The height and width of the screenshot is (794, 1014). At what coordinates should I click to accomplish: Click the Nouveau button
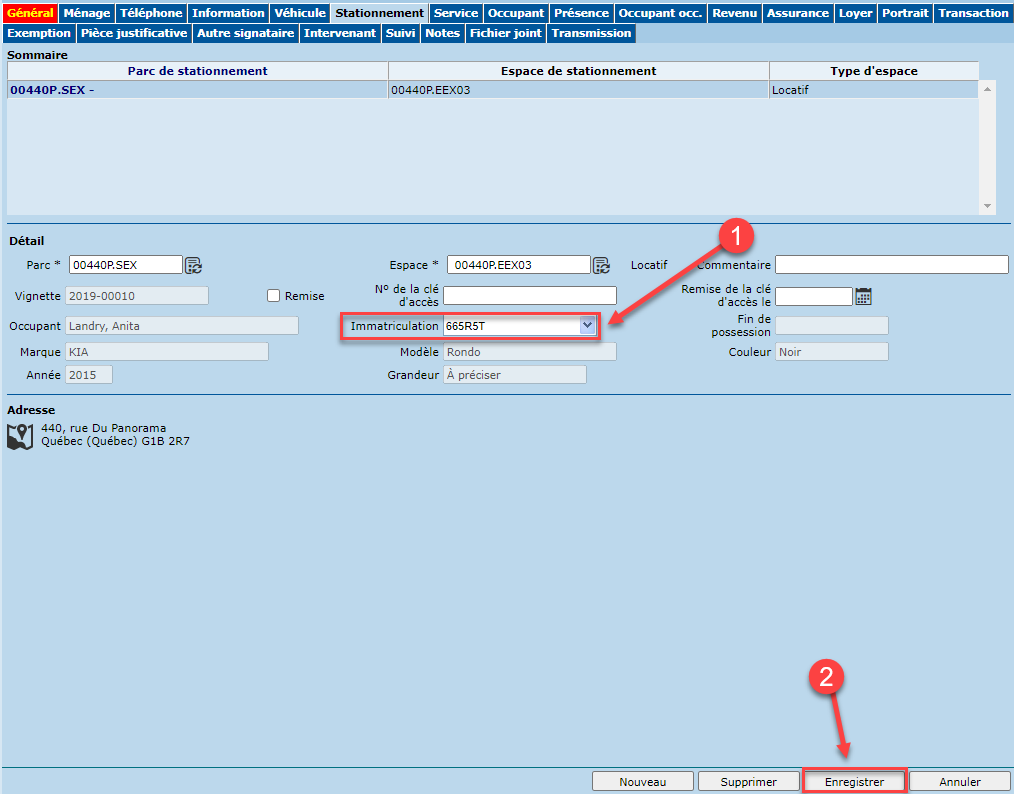[x=642, y=782]
